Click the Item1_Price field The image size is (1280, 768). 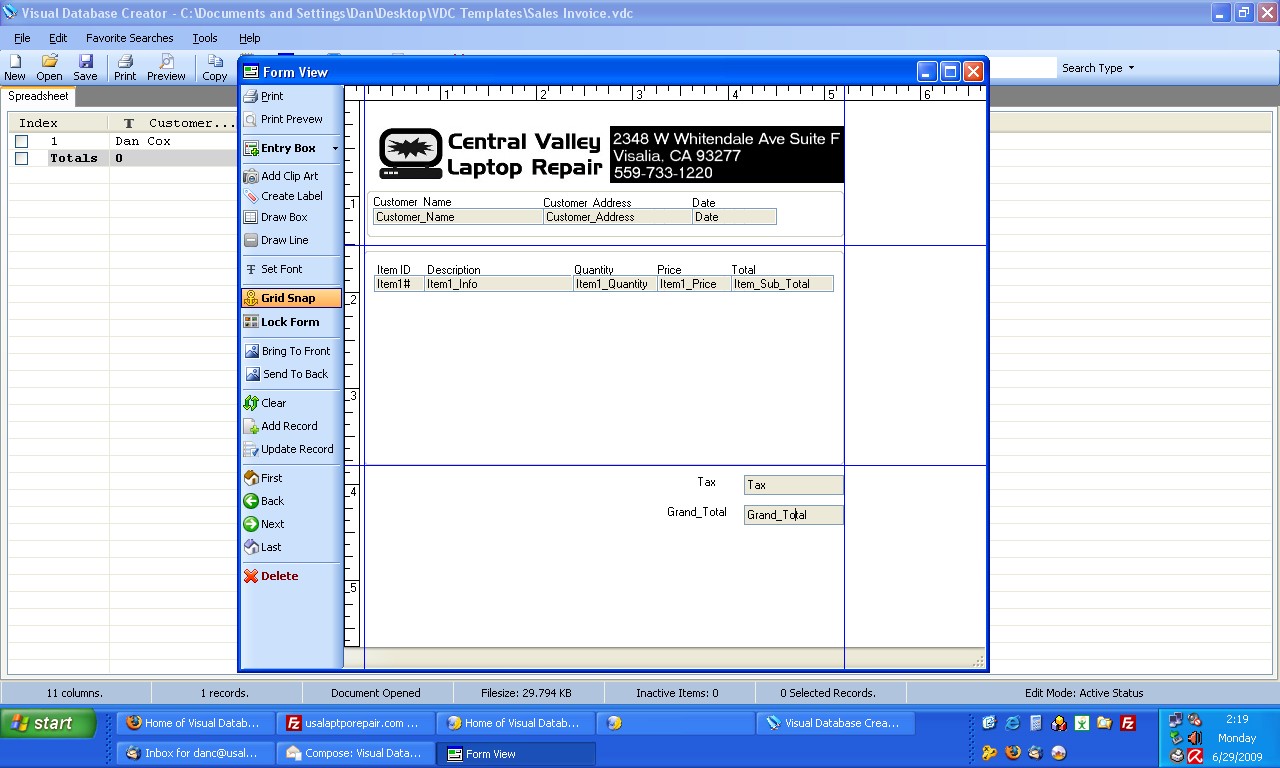[x=694, y=284]
